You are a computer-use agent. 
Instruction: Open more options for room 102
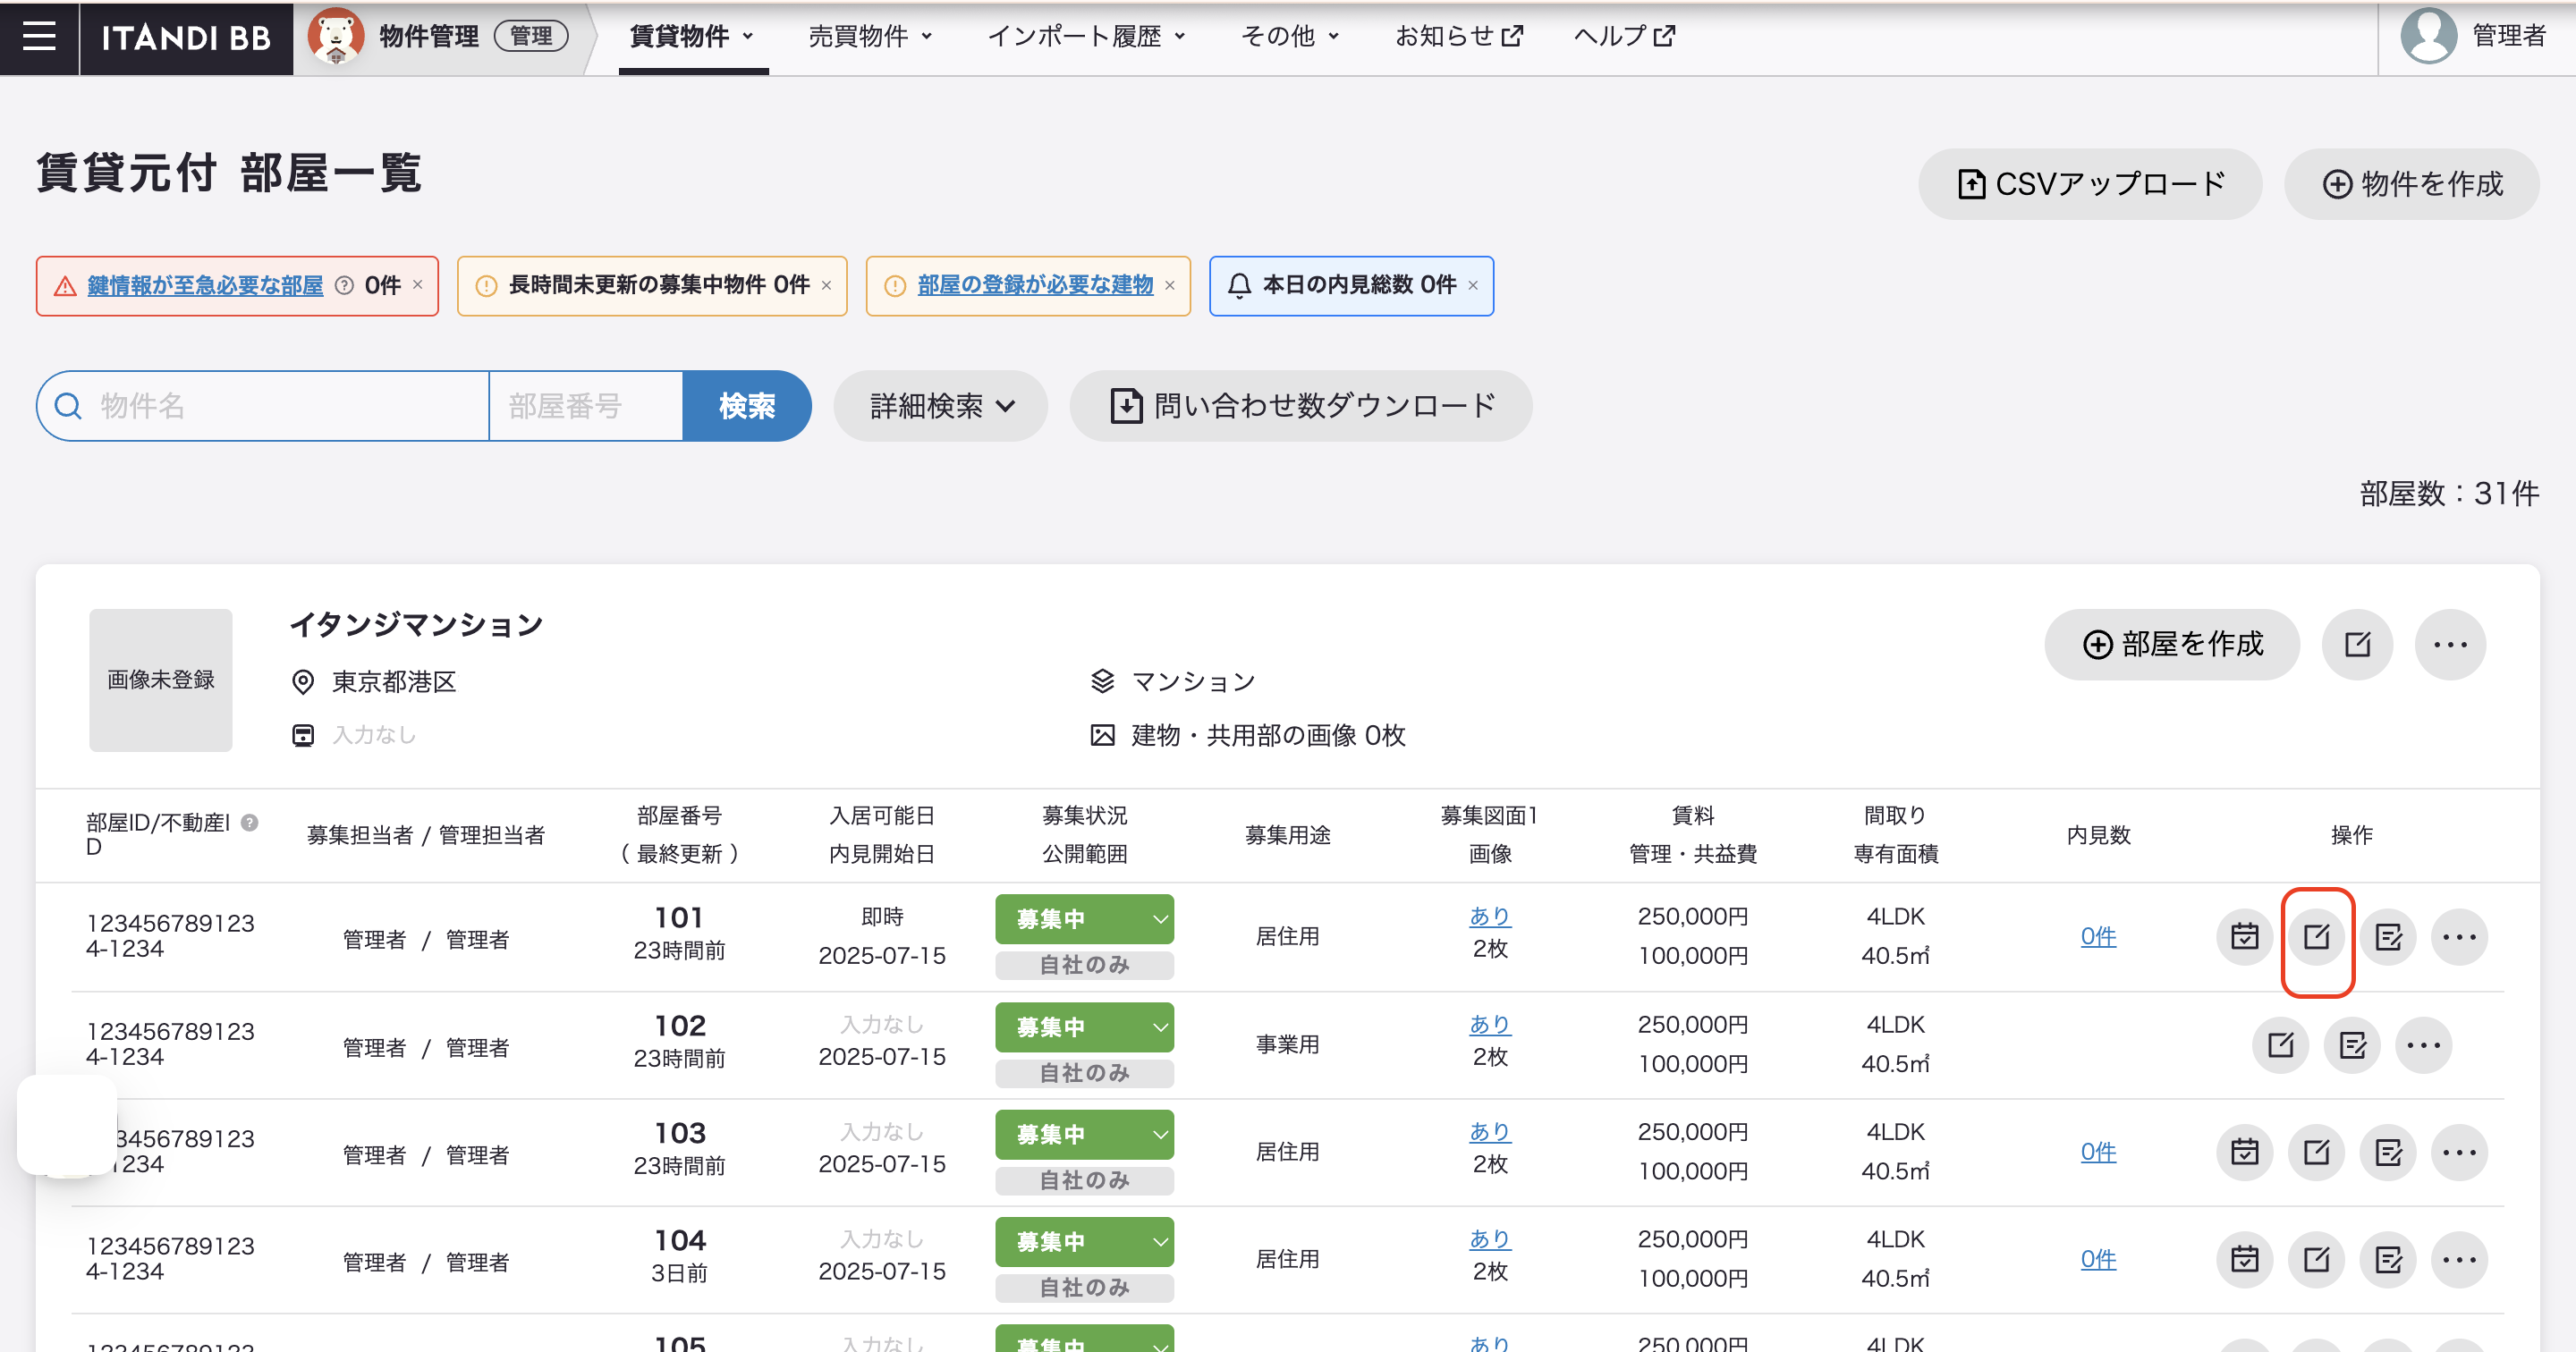[2423, 1045]
